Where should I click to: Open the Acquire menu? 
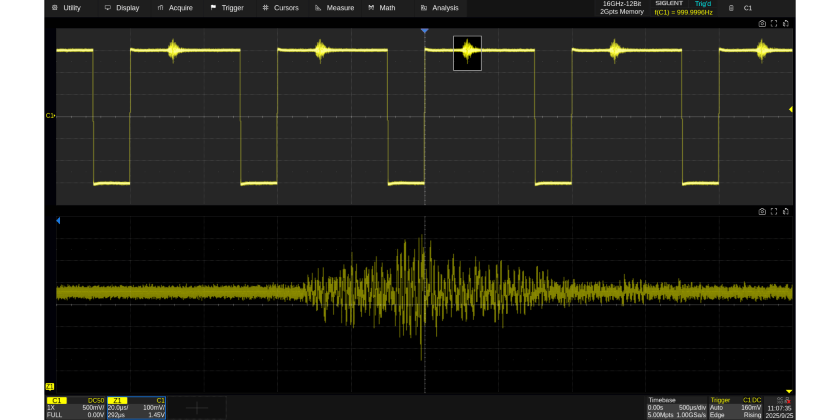[175, 7]
